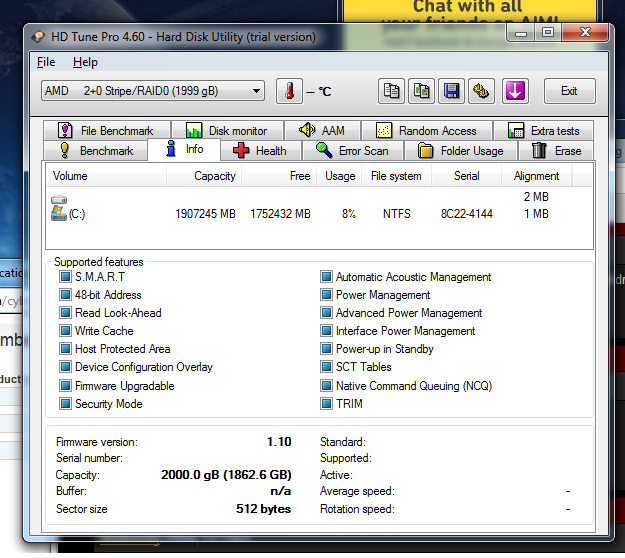Click the copy text to clipboard icon
This screenshot has height=558, width=625.
(391, 91)
